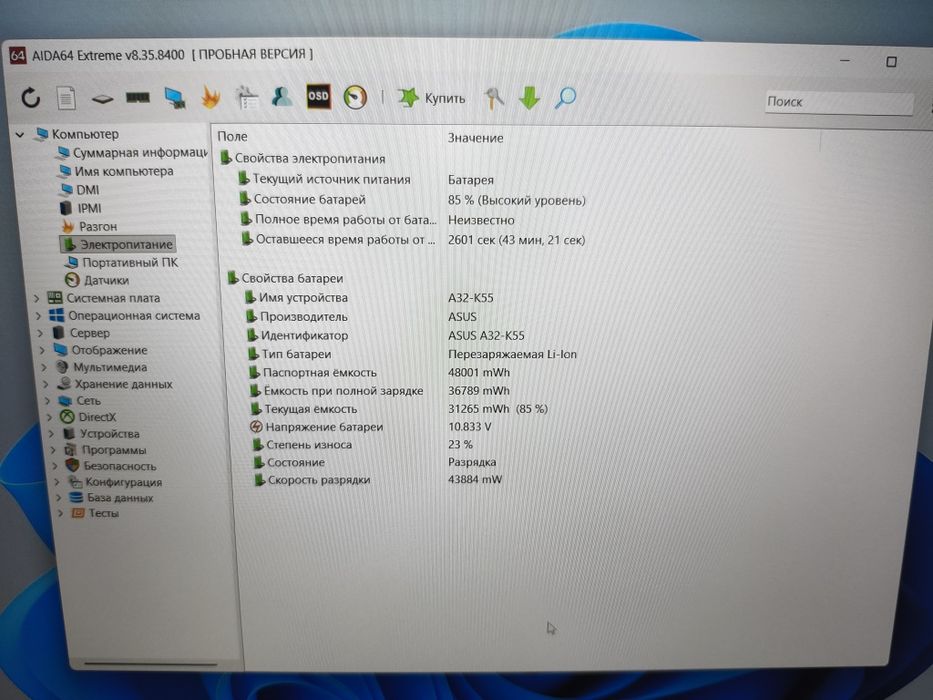Click the Купить buy button
The height and width of the screenshot is (700, 933).
pyautogui.click(x=432, y=98)
